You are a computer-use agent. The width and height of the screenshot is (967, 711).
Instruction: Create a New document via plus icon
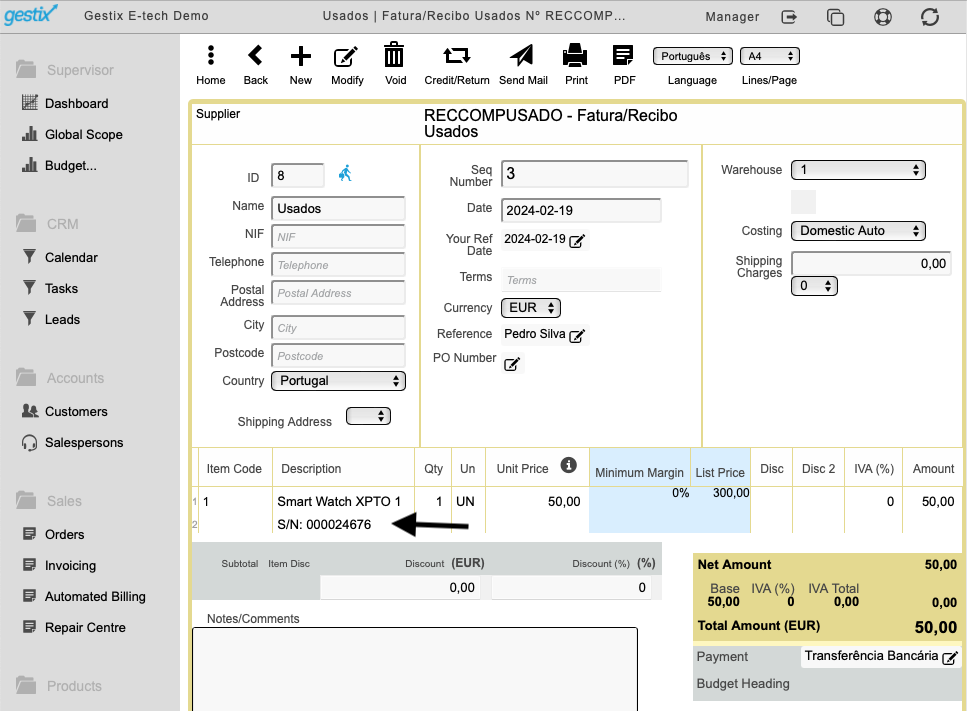(x=301, y=56)
